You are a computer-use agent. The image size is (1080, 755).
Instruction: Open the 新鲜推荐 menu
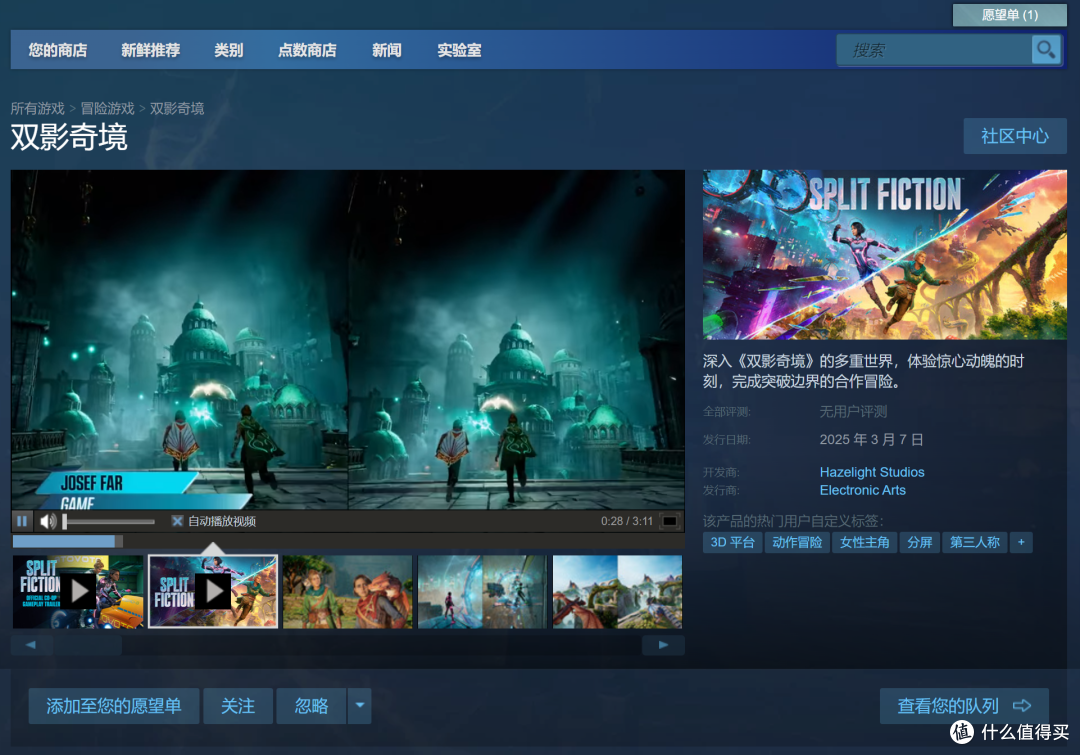(151, 50)
